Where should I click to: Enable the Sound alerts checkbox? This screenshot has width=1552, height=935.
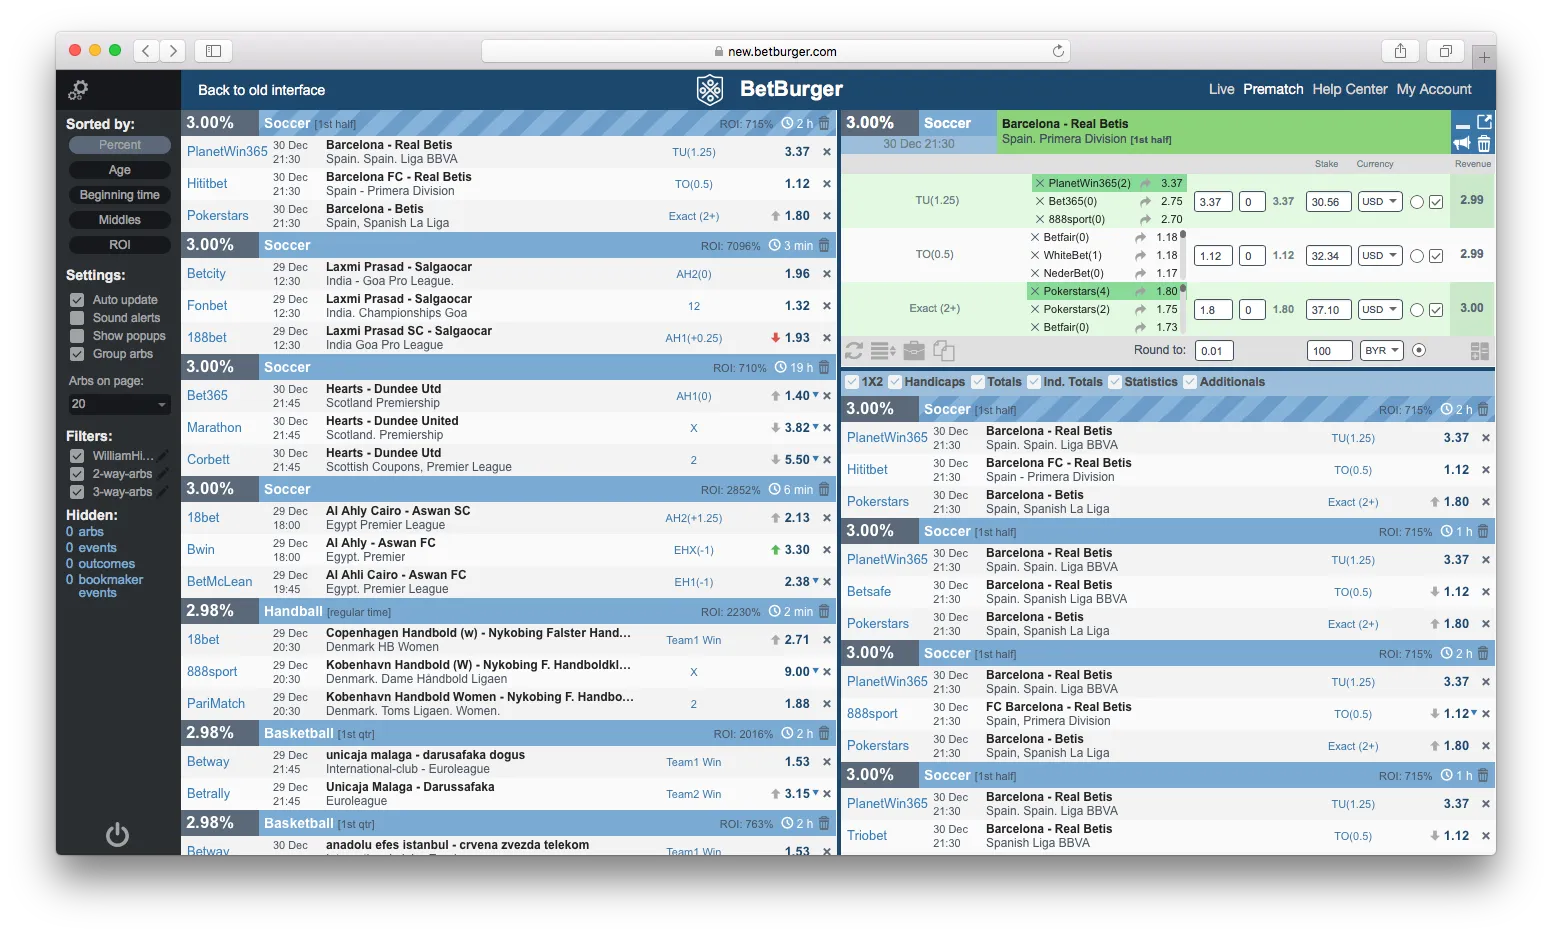point(77,318)
